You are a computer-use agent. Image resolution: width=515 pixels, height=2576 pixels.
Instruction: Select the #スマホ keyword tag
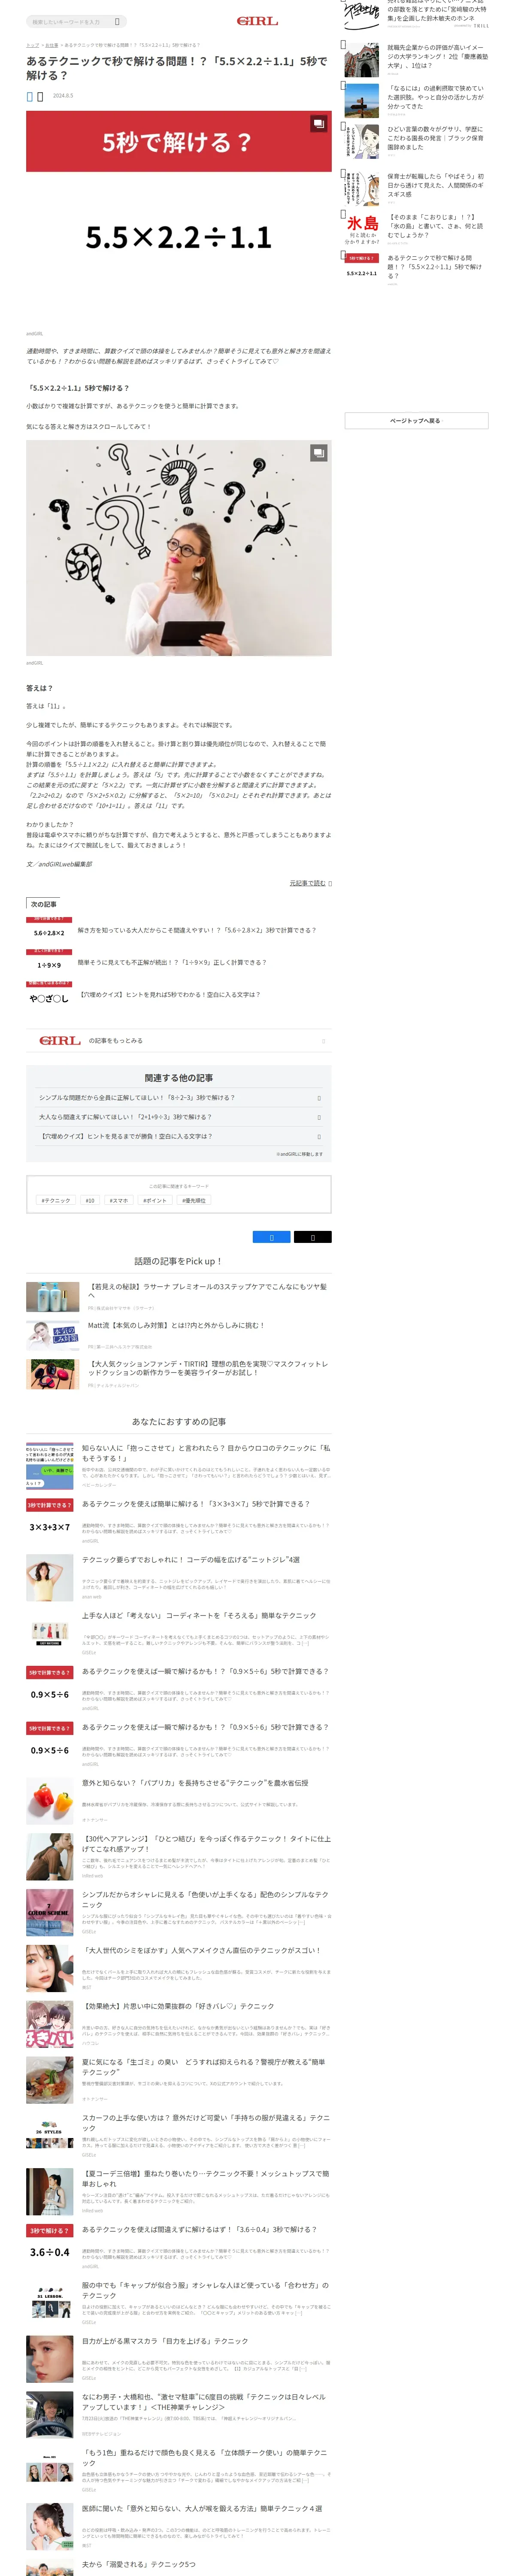[x=119, y=1200]
